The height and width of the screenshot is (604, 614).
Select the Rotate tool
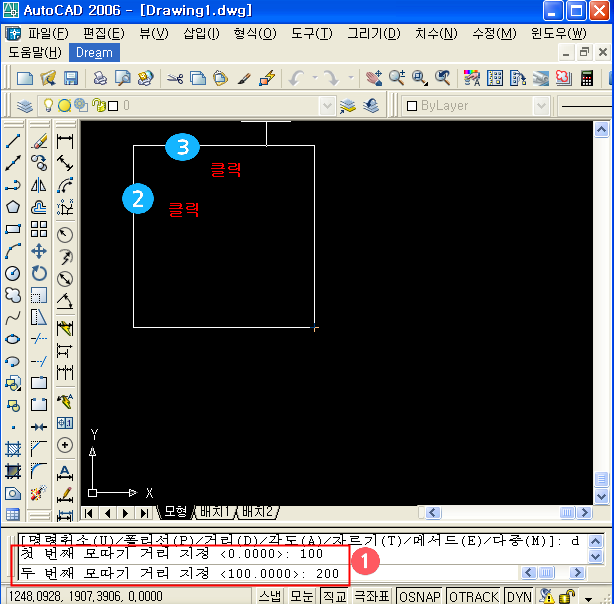[39, 273]
